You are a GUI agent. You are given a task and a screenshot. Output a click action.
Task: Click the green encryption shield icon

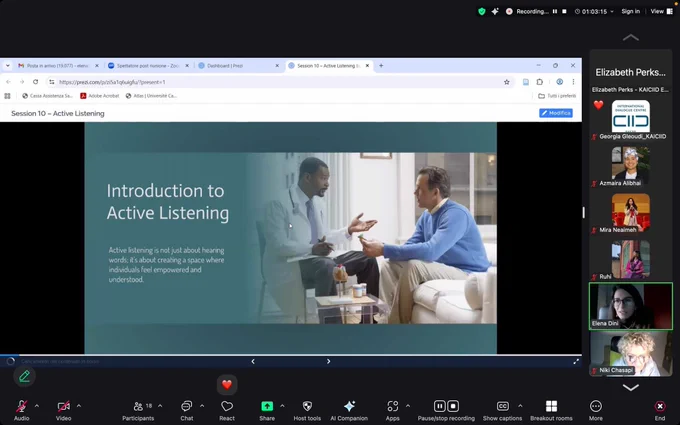pyautogui.click(x=481, y=11)
